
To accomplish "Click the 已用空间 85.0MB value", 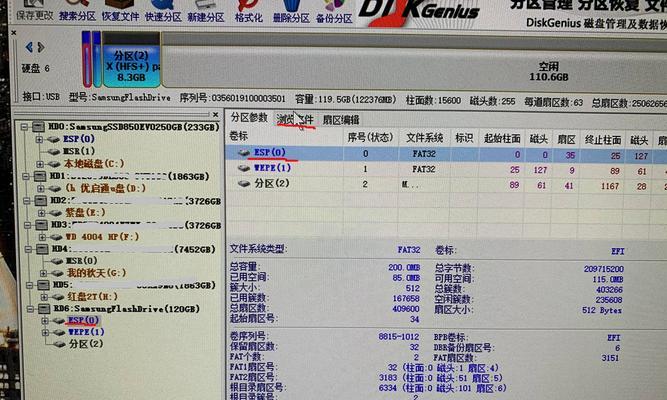I will (x=406, y=277).
